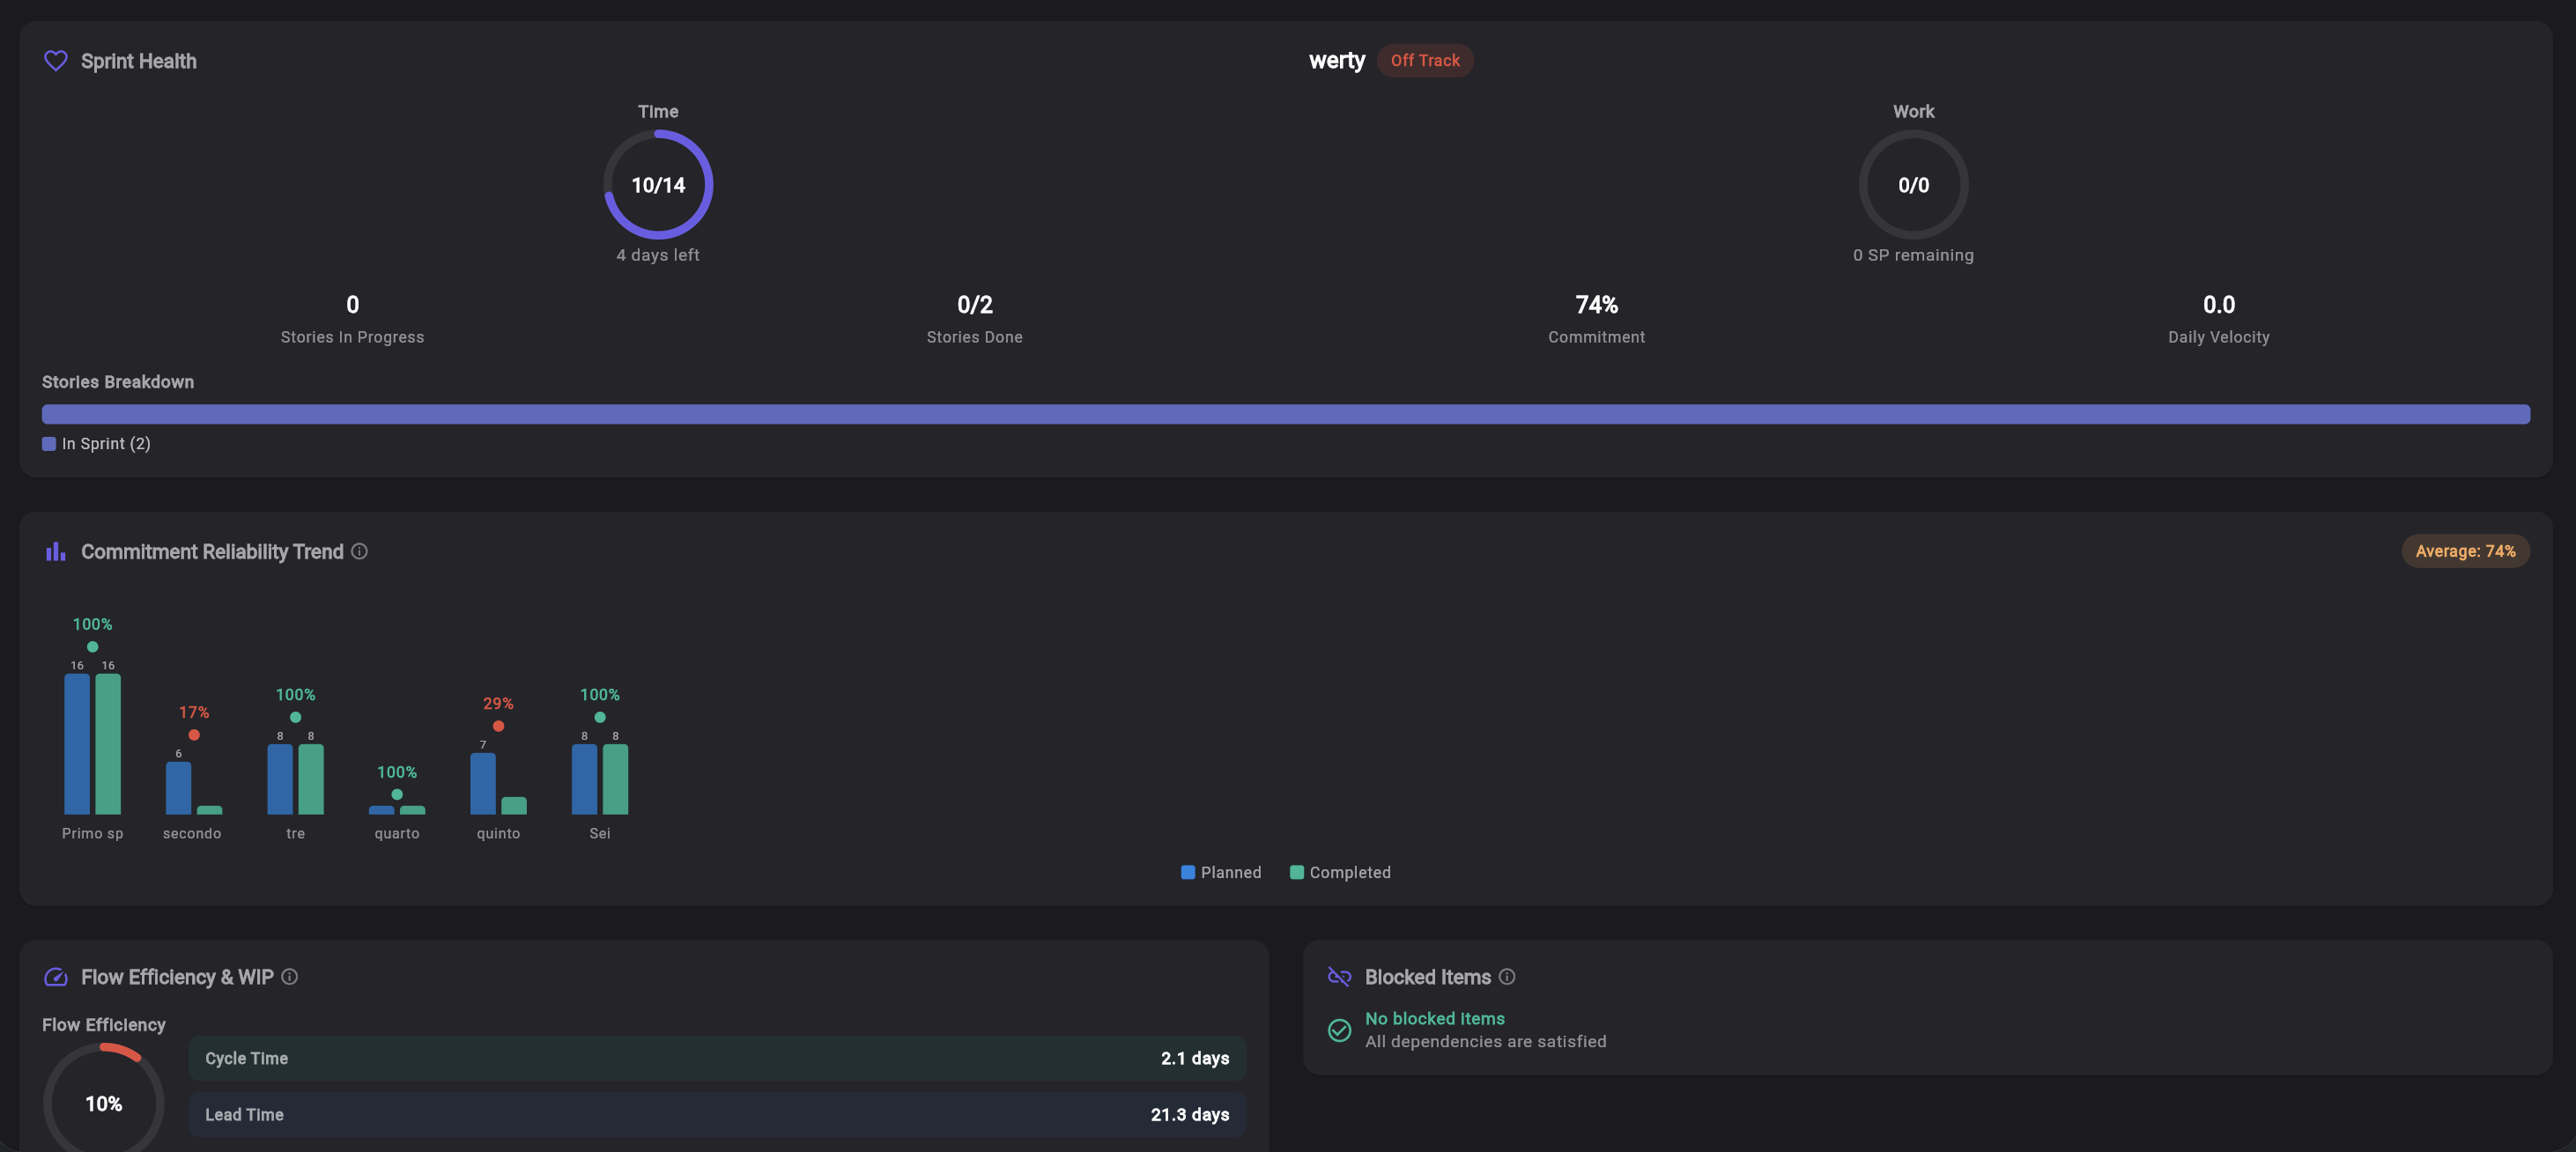Click the Off Track status badge

tap(1425, 60)
